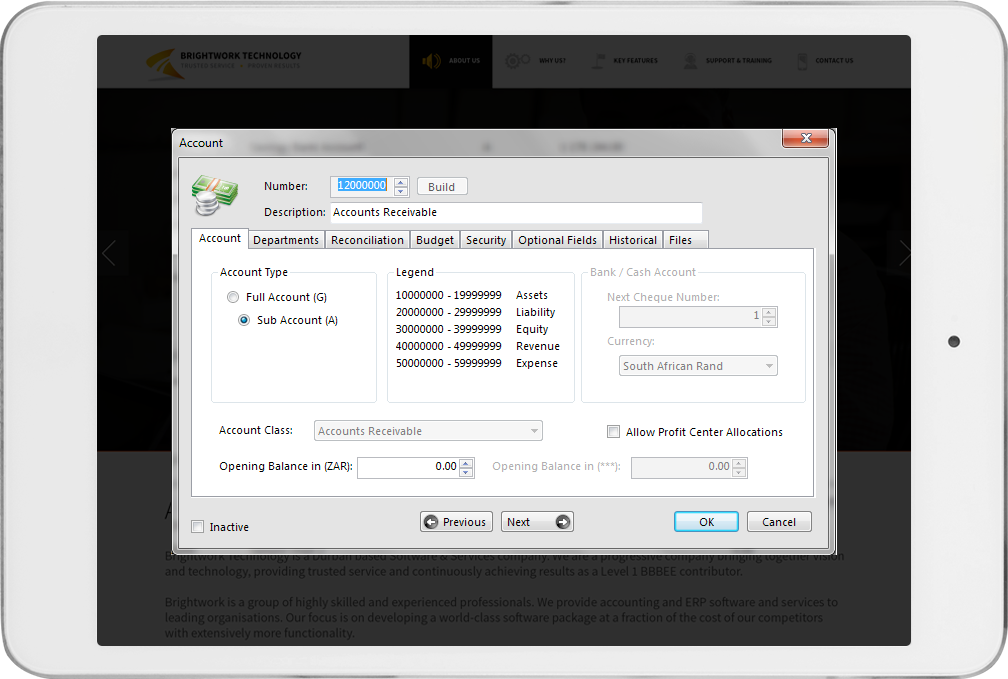Click the Description text field
This screenshot has height=679, width=1008.
515,212
